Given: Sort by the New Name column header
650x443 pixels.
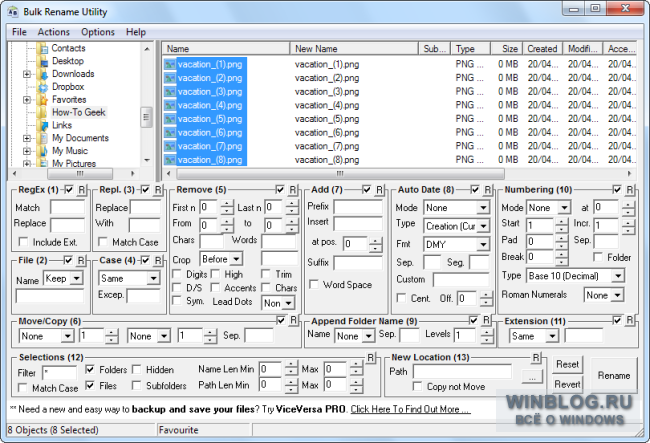Looking at the screenshot, I should pyautogui.click(x=354, y=49).
